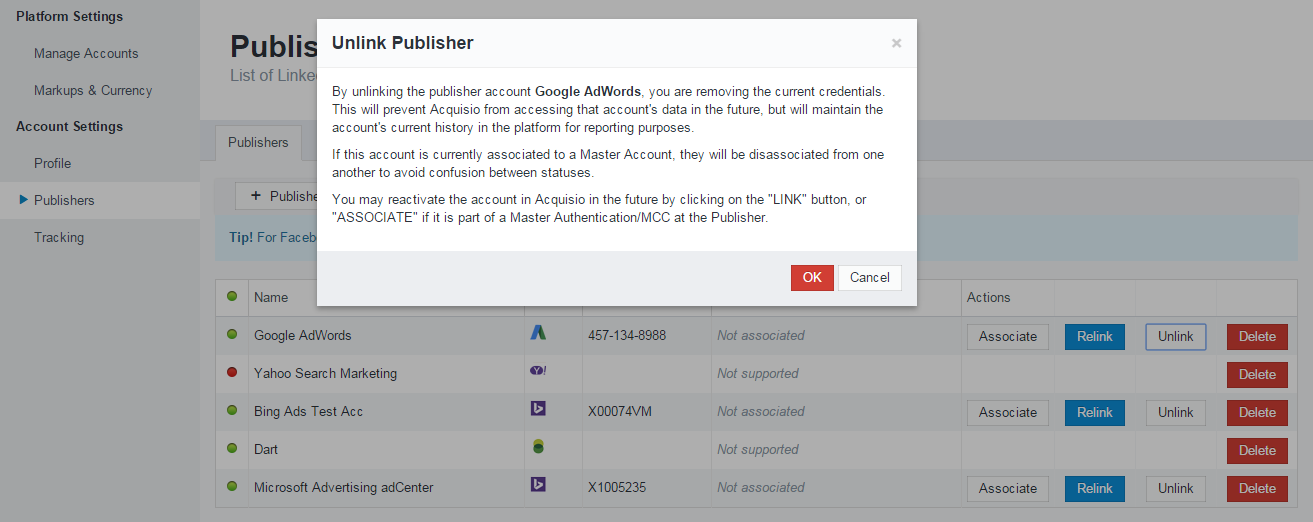Open Tracking settings in sidebar

(x=59, y=237)
